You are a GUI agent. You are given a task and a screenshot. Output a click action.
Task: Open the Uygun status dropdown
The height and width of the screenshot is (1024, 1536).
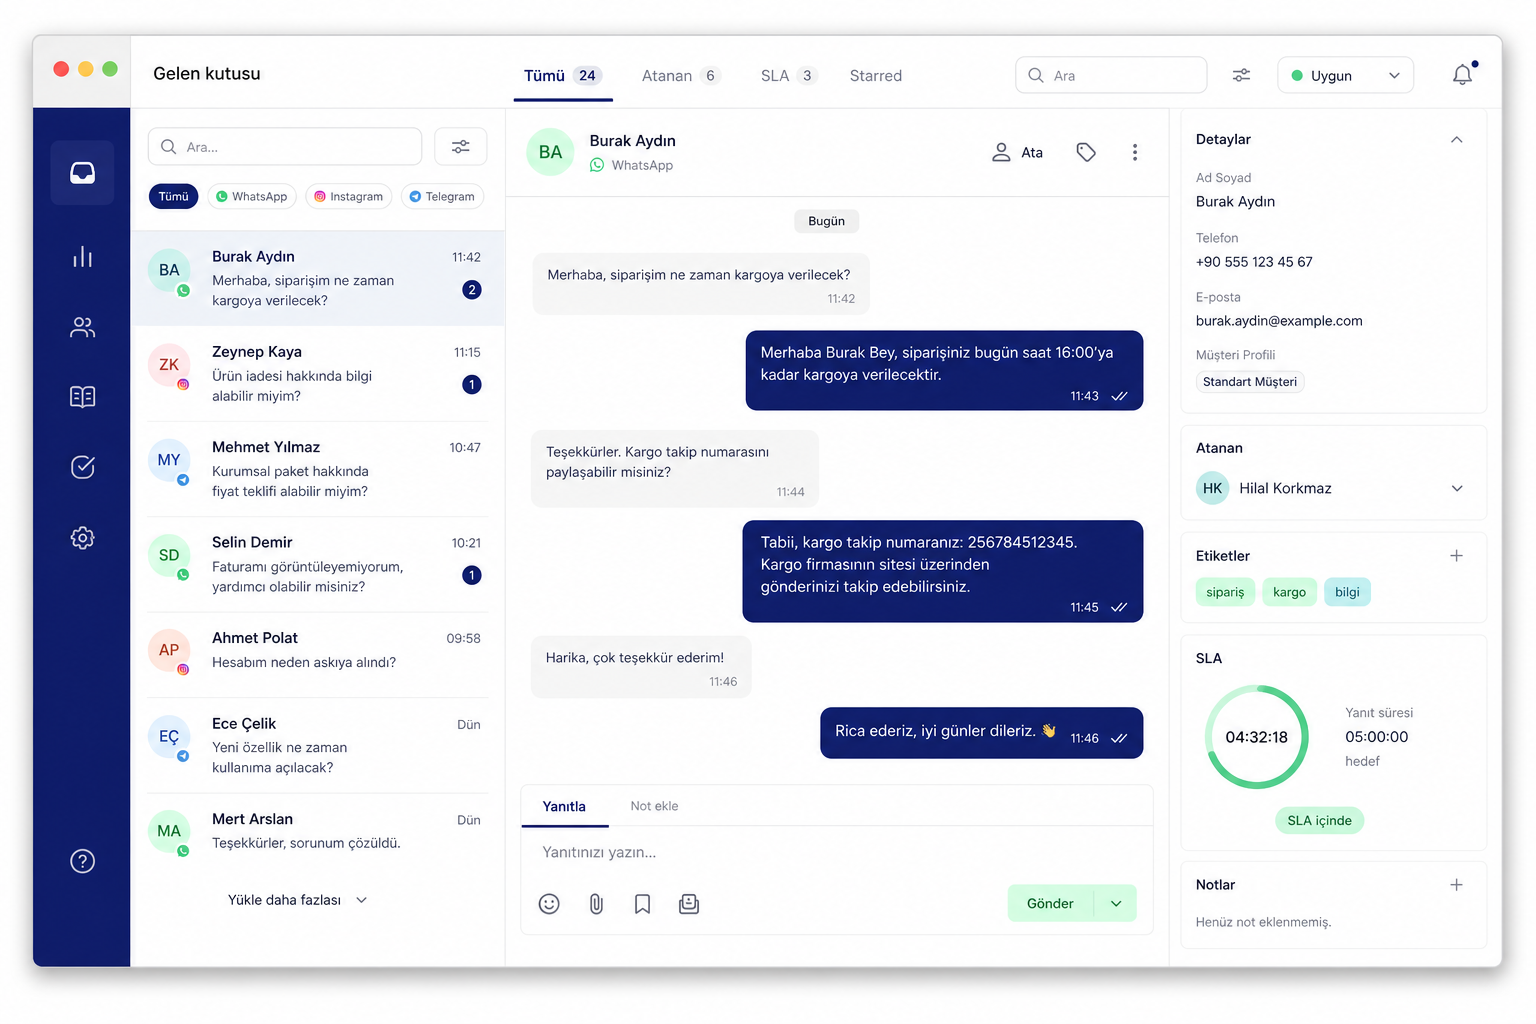click(x=1345, y=76)
